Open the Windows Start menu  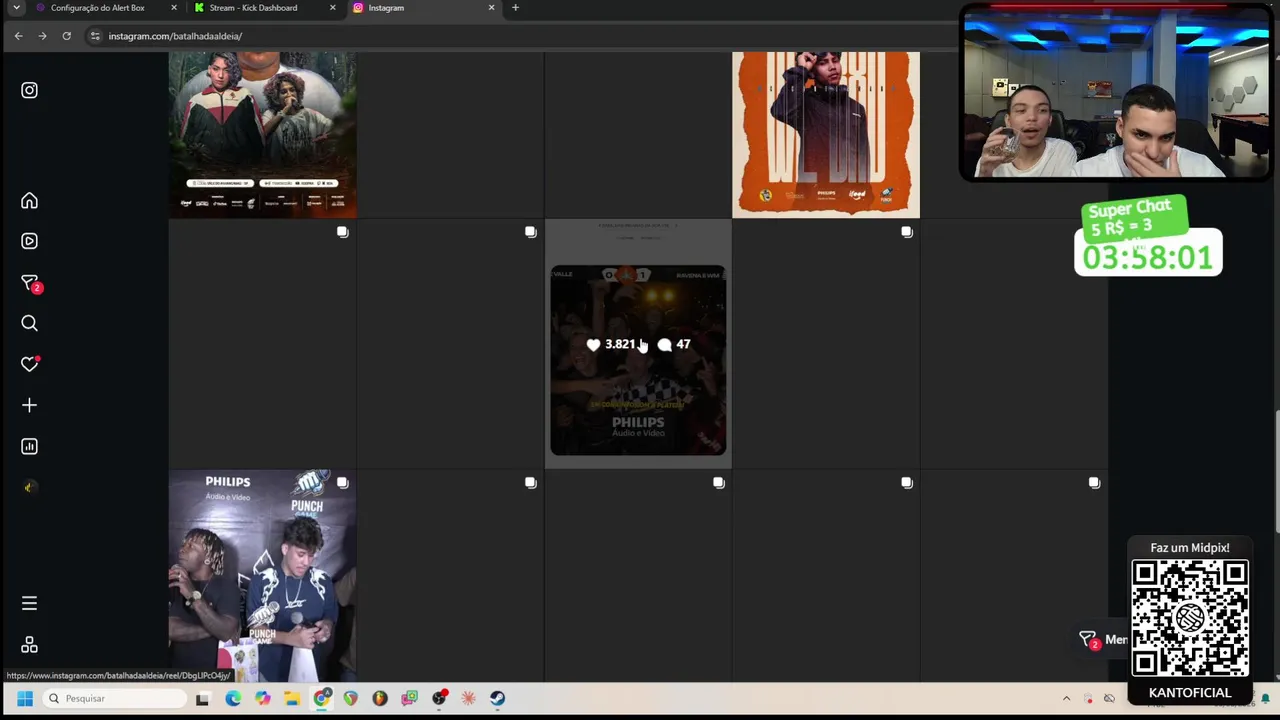point(25,699)
